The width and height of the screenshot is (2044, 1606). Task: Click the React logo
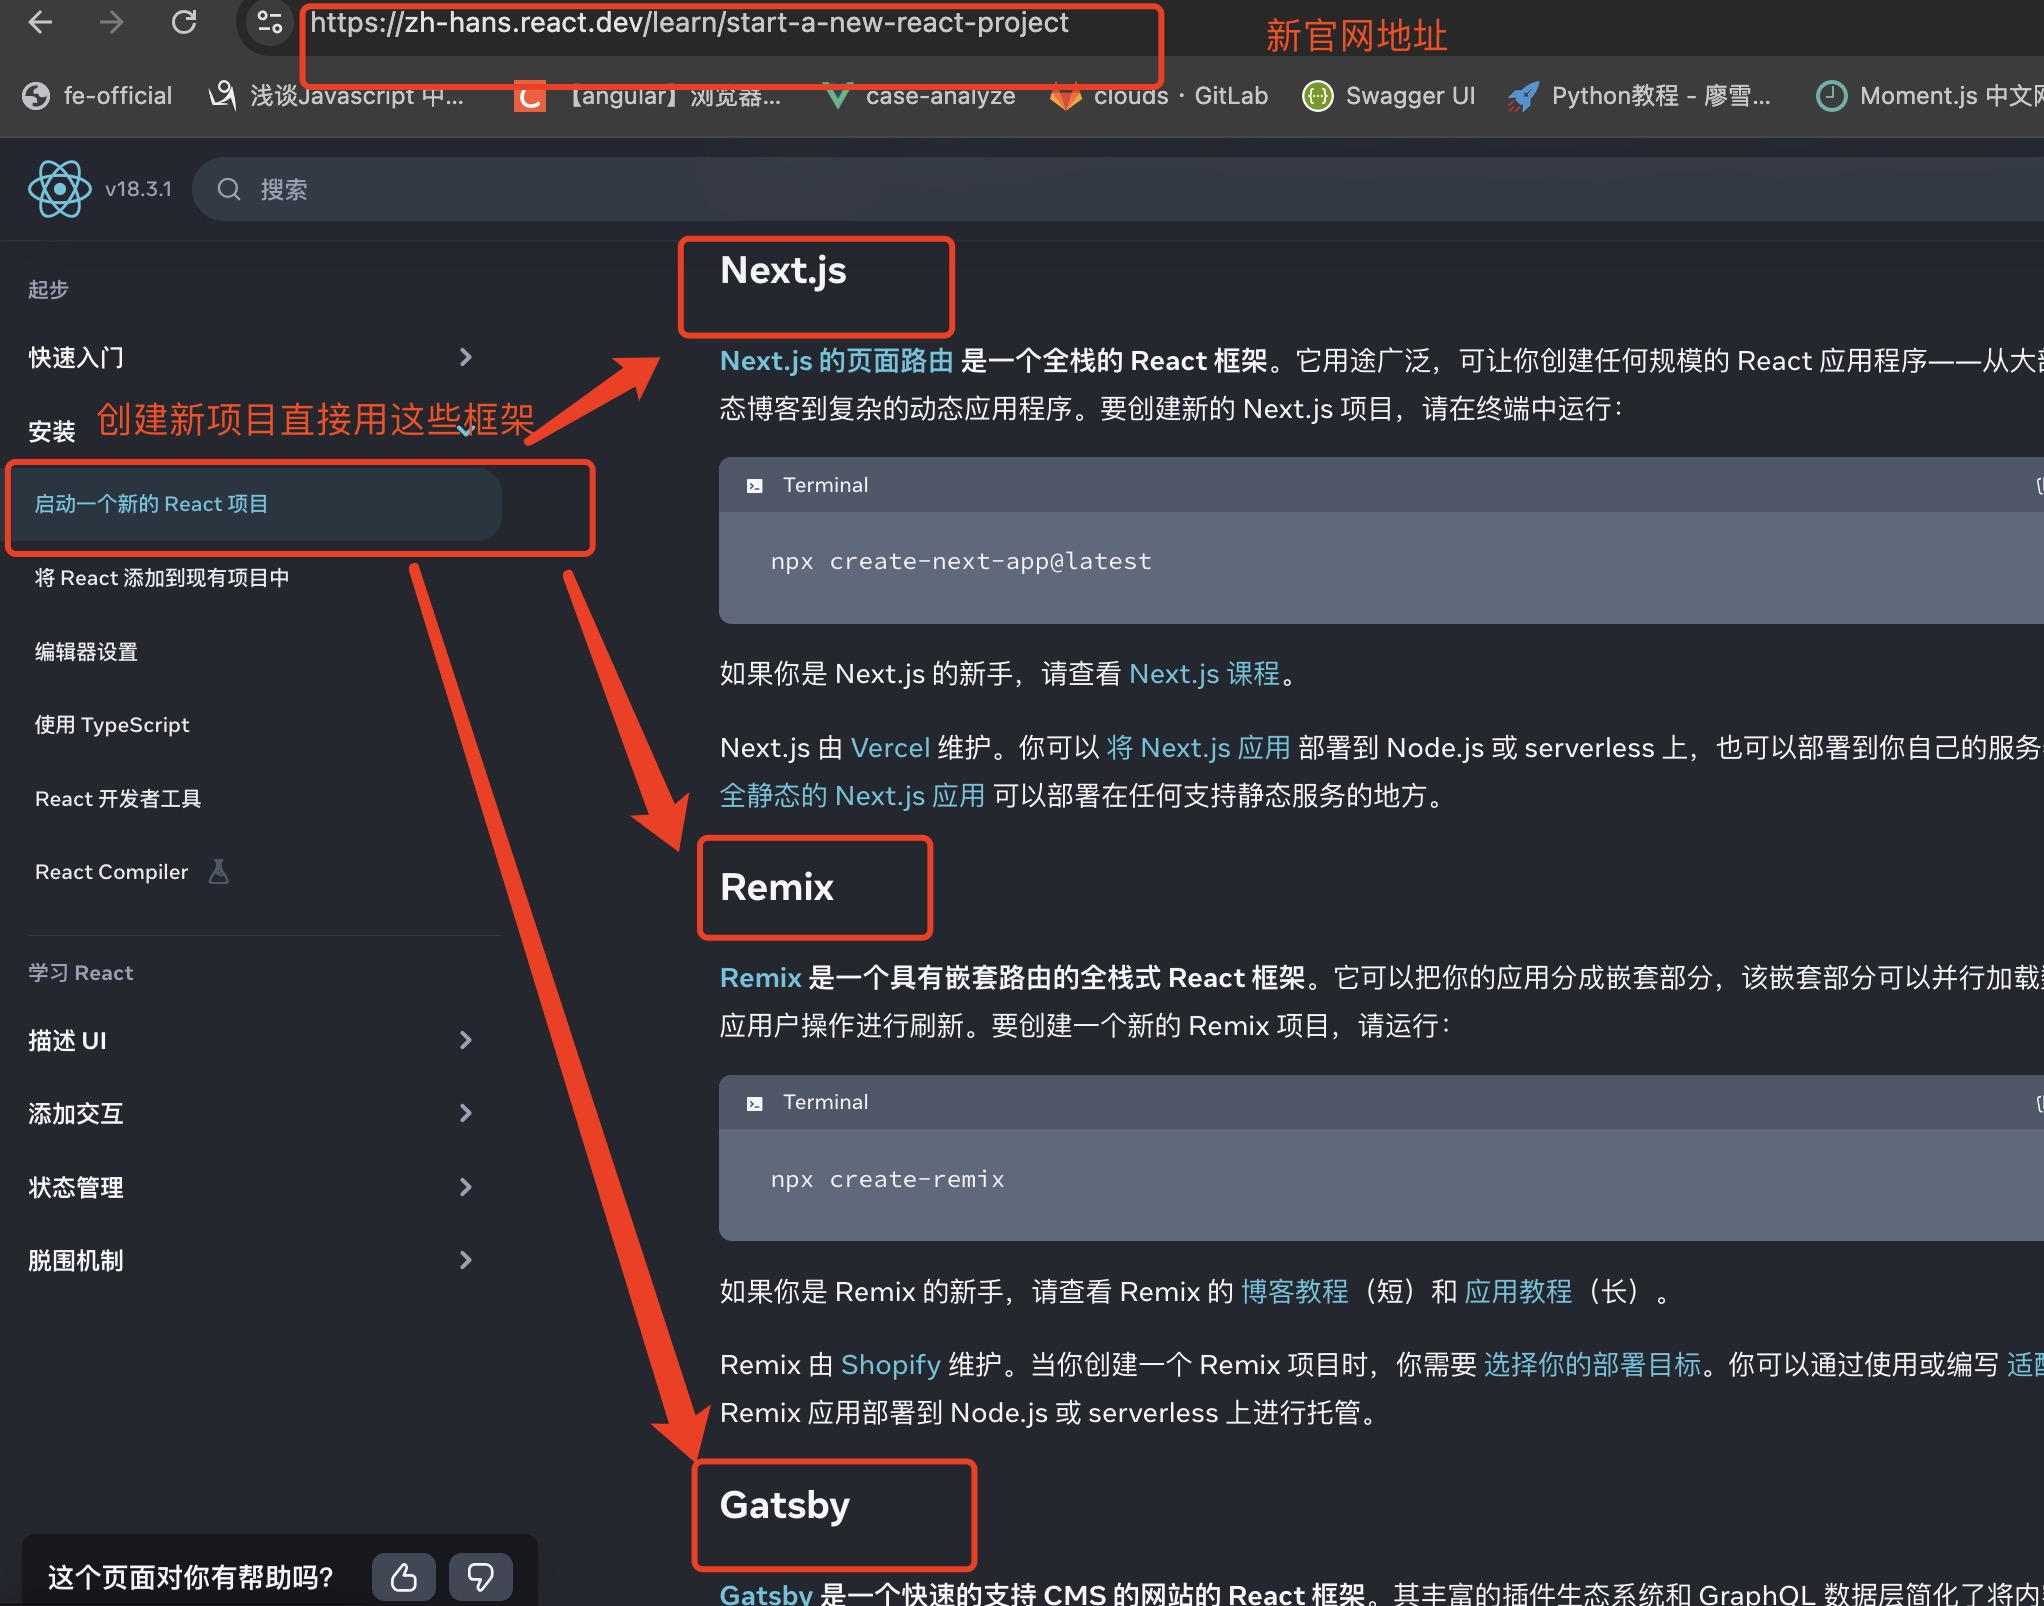[x=60, y=188]
